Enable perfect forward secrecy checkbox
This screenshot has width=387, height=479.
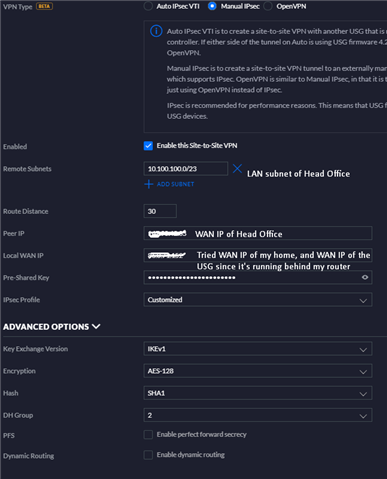148,435
